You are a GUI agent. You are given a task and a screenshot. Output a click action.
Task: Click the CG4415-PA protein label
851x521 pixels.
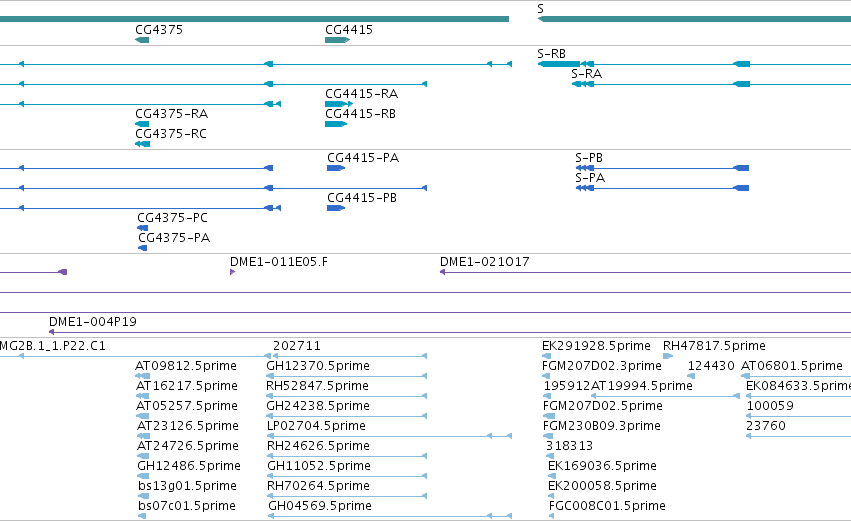[x=363, y=158]
